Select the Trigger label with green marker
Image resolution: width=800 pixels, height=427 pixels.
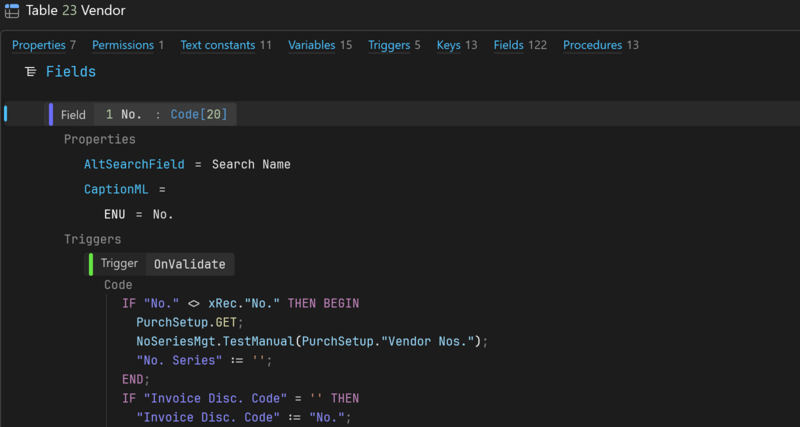119,264
